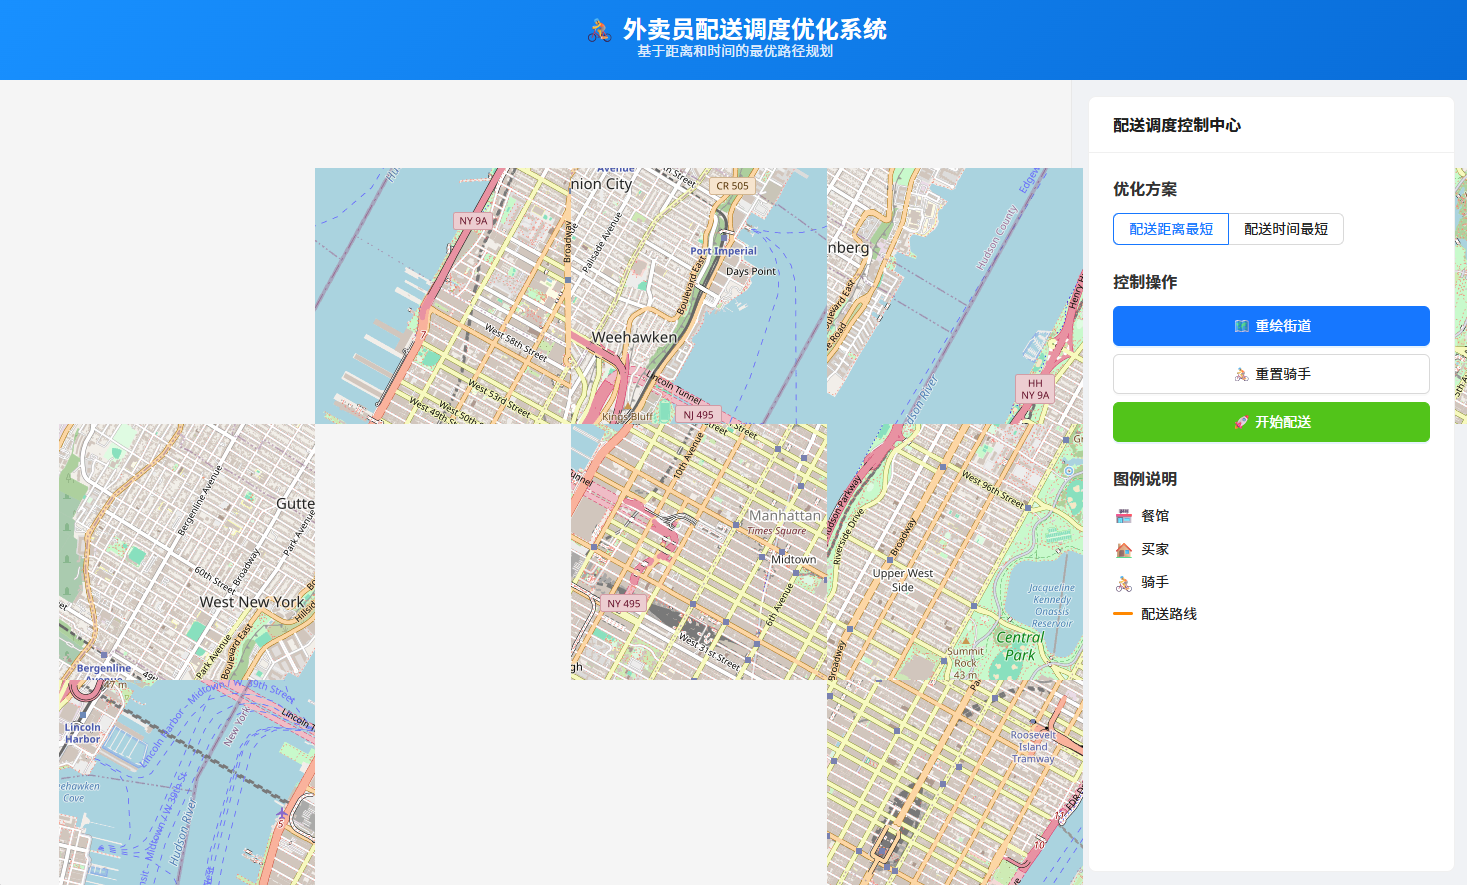Image resolution: width=1467 pixels, height=885 pixels.
Task: Click the Weehawken label on the map
Action: pyautogui.click(x=634, y=338)
